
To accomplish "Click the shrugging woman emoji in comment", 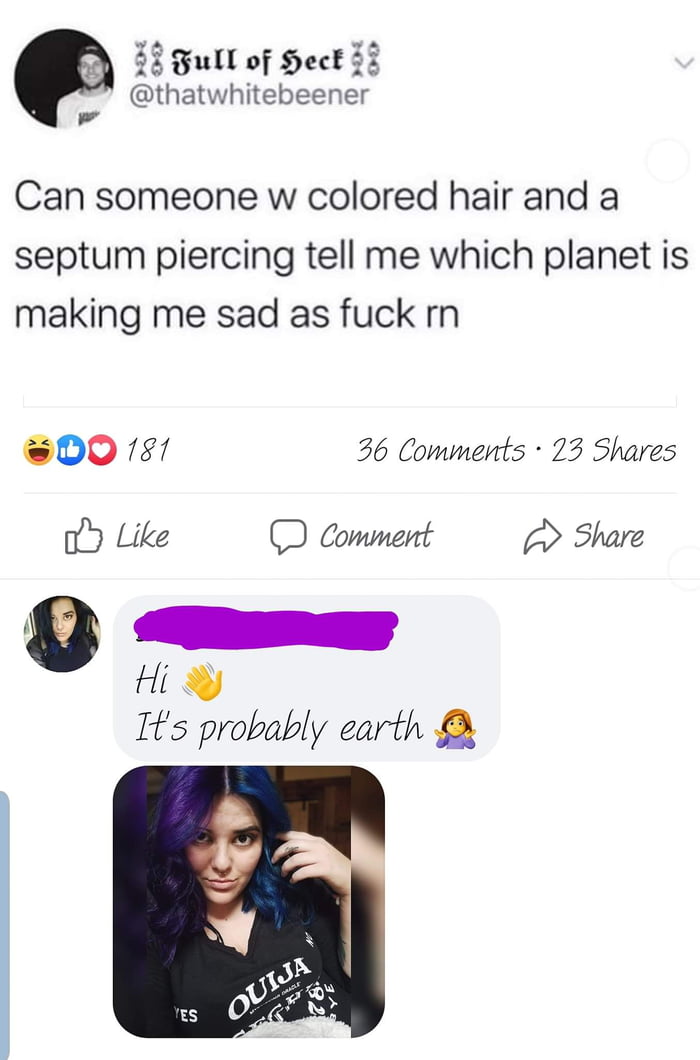I will click(455, 729).
